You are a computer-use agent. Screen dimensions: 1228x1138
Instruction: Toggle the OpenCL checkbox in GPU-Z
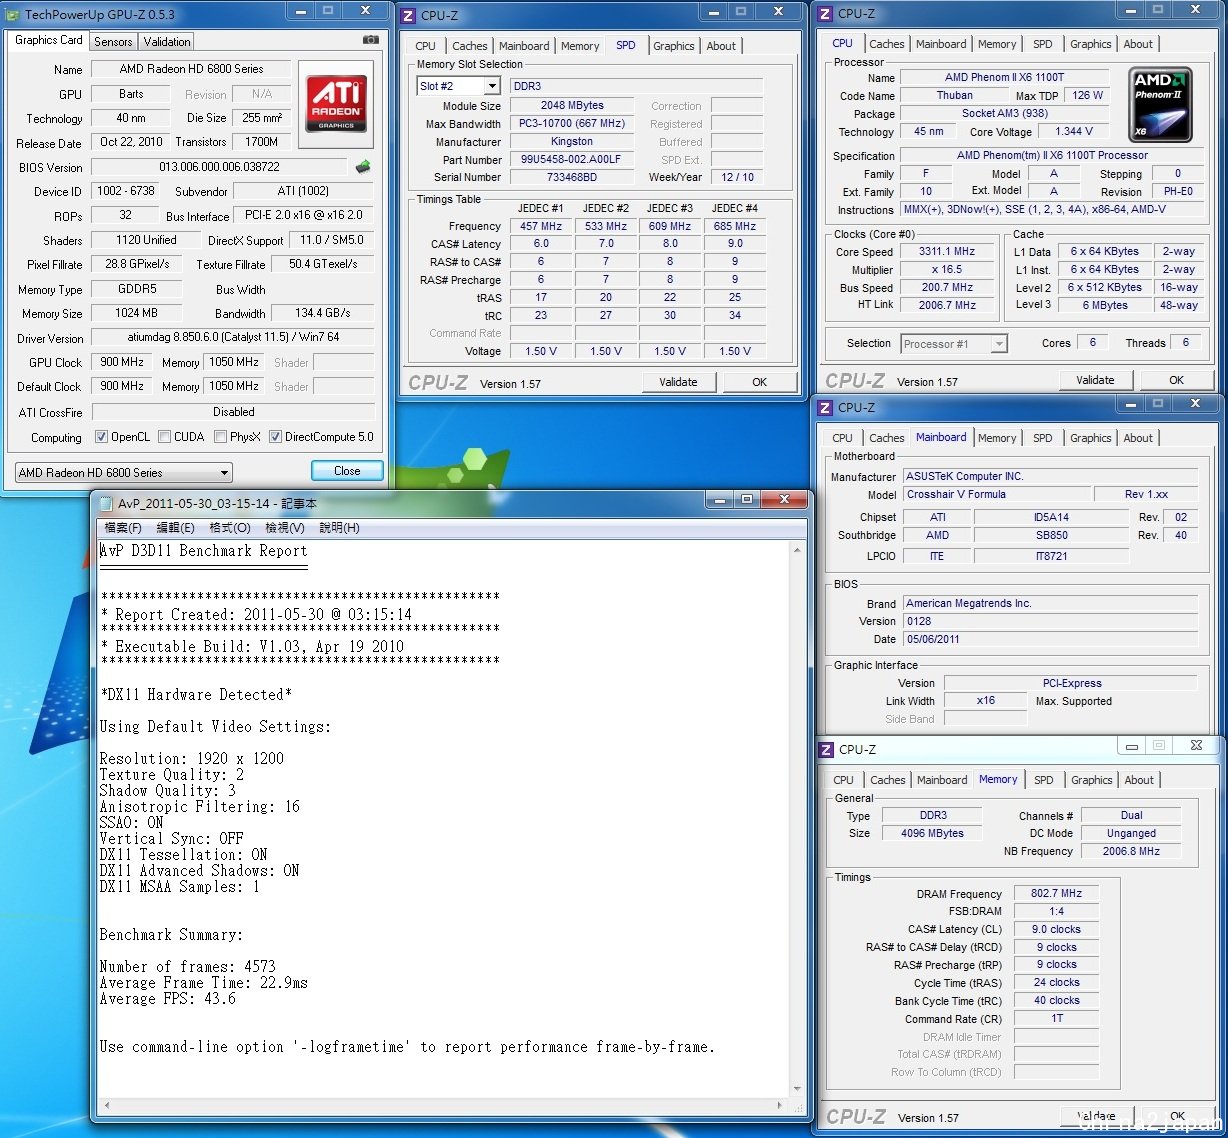(x=101, y=437)
